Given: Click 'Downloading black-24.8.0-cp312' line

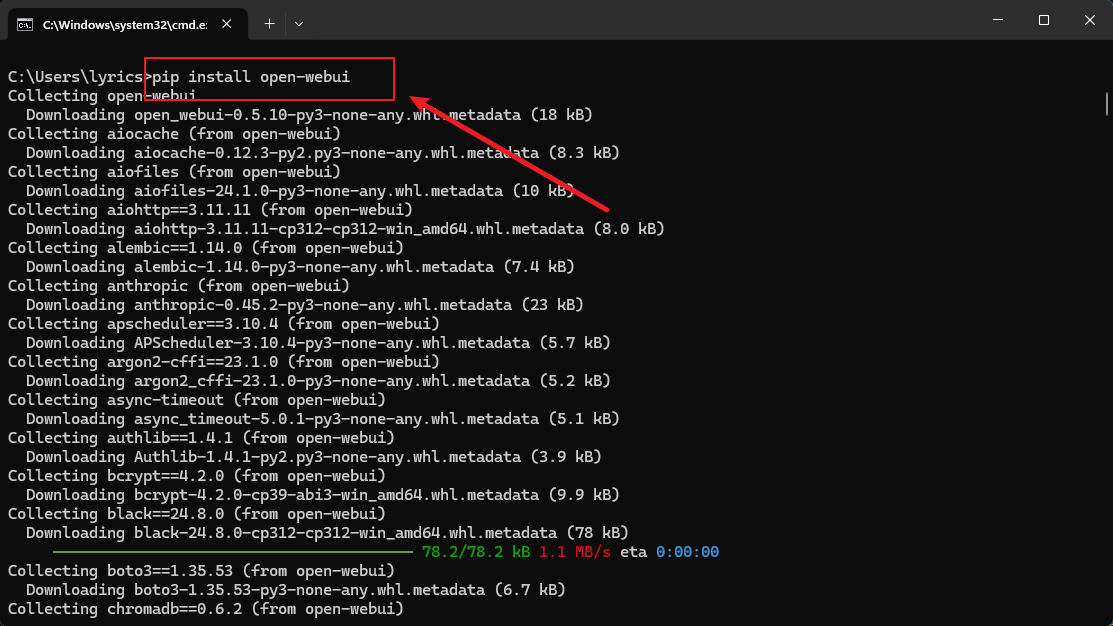Looking at the screenshot, I should coord(327,532).
